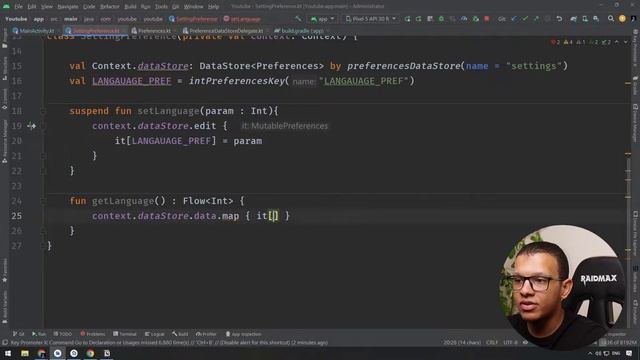Open the Refactor menu

pos(109,7)
